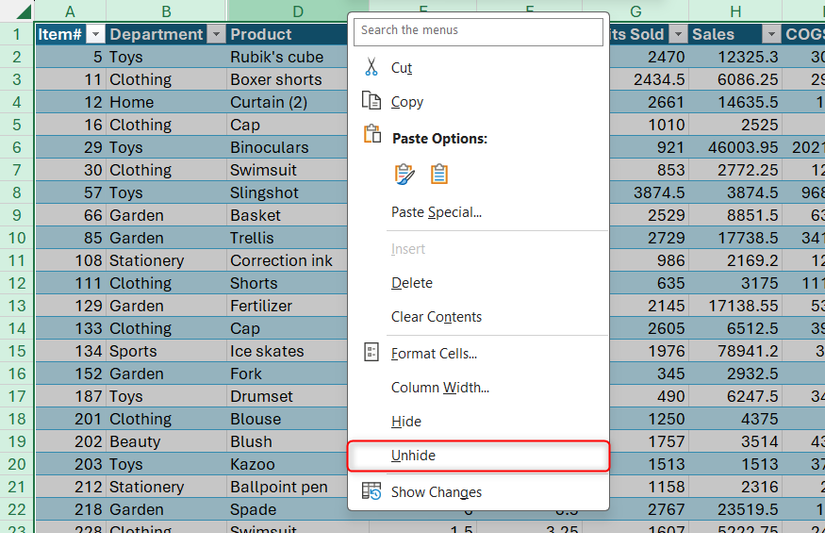The height and width of the screenshot is (533, 825).
Task: Select Cut from context menu
Action: [478, 68]
